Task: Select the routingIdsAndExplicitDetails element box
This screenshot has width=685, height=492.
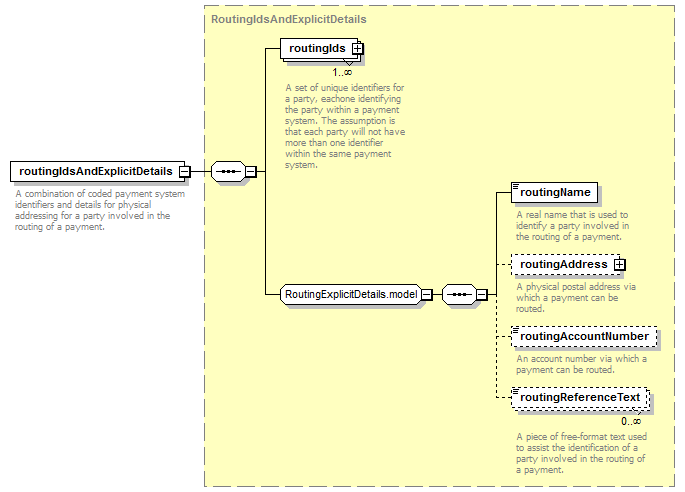Action: coord(97,172)
